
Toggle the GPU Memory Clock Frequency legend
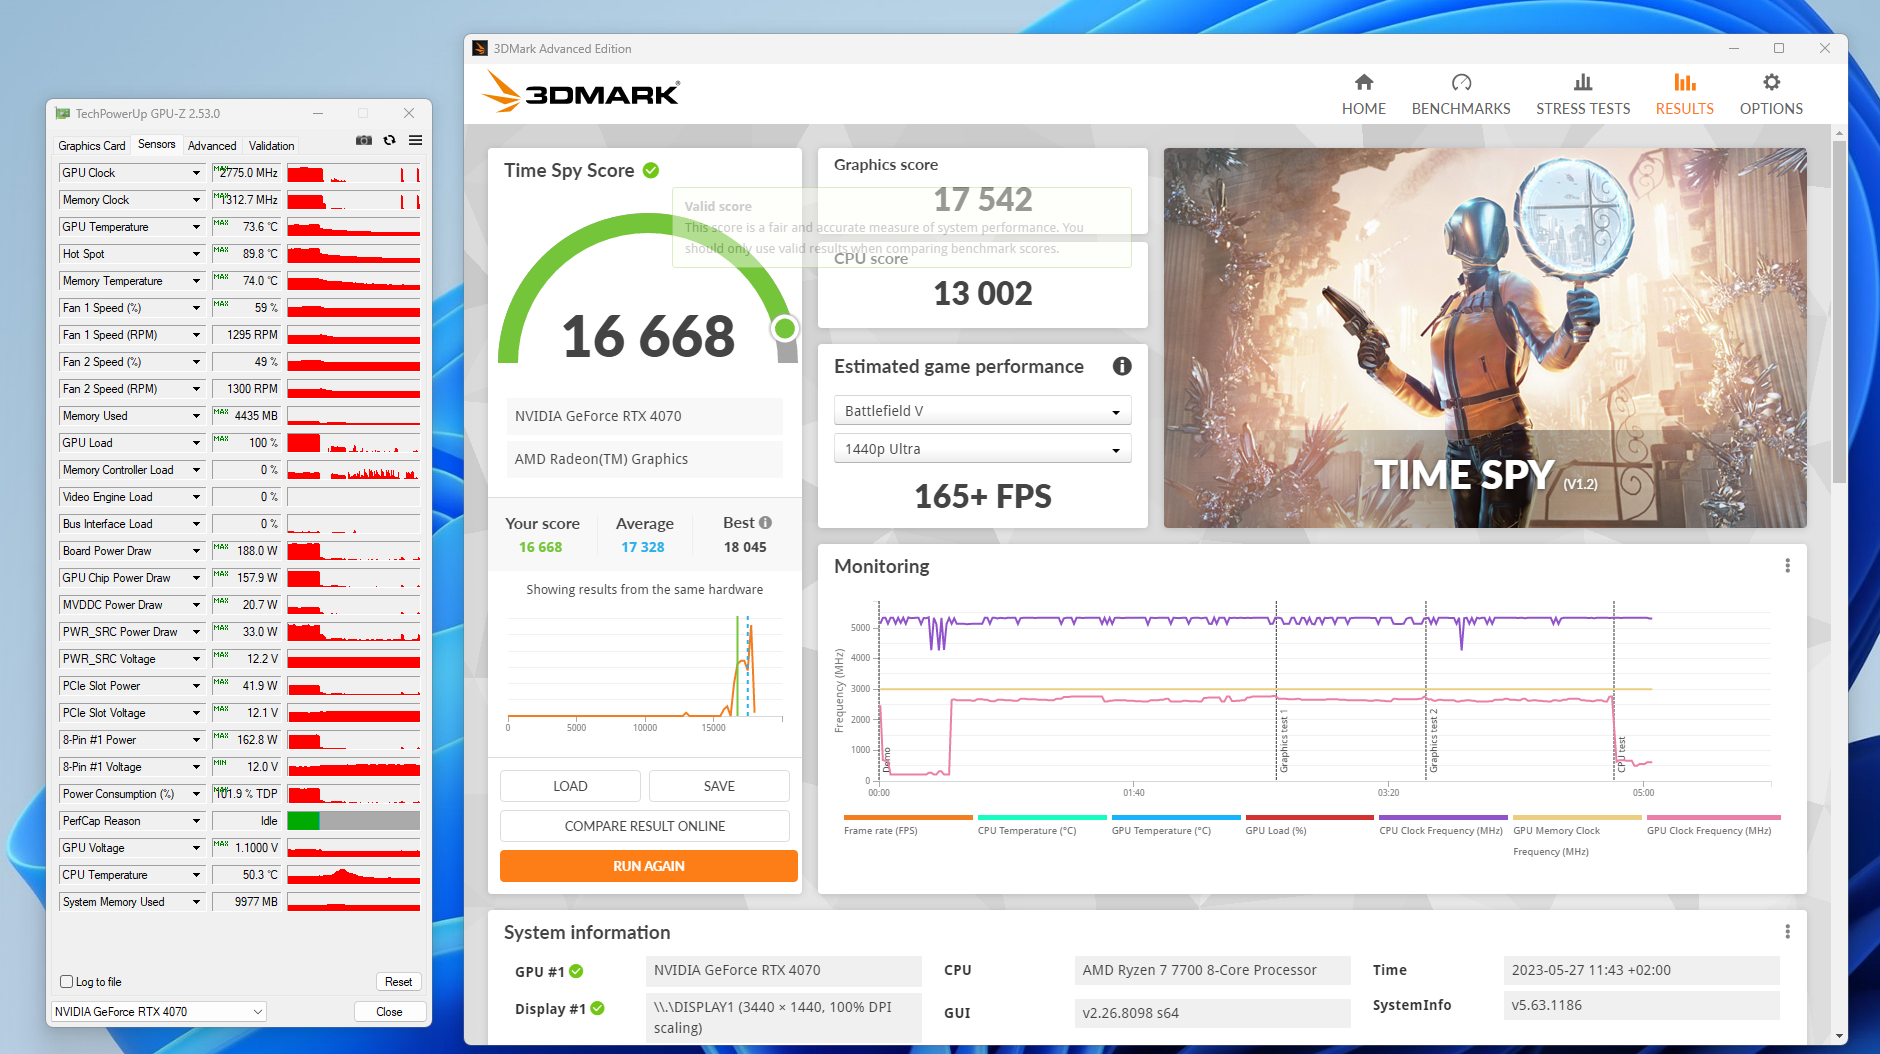pos(1577,837)
